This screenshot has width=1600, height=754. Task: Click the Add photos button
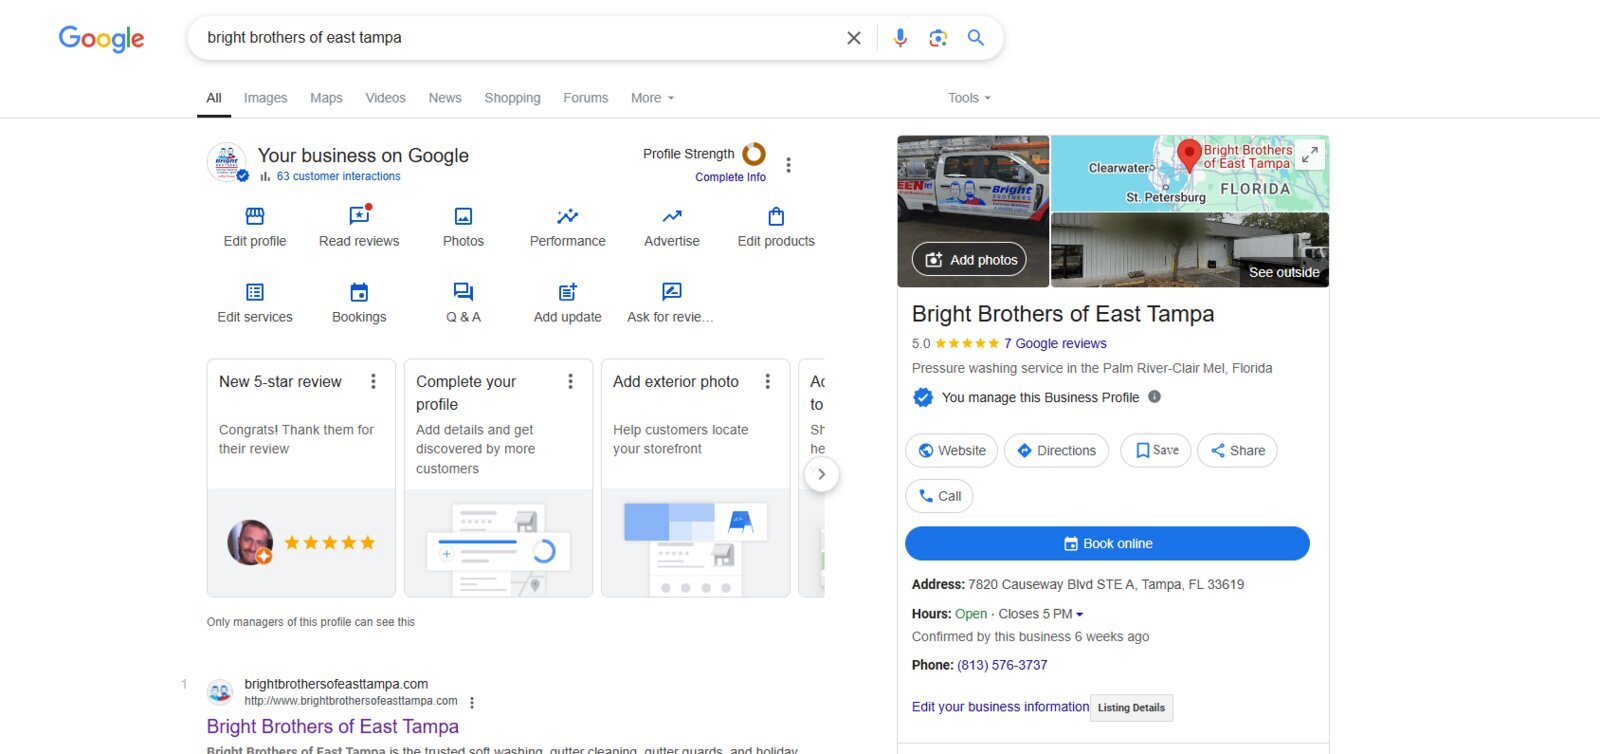[969, 260]
